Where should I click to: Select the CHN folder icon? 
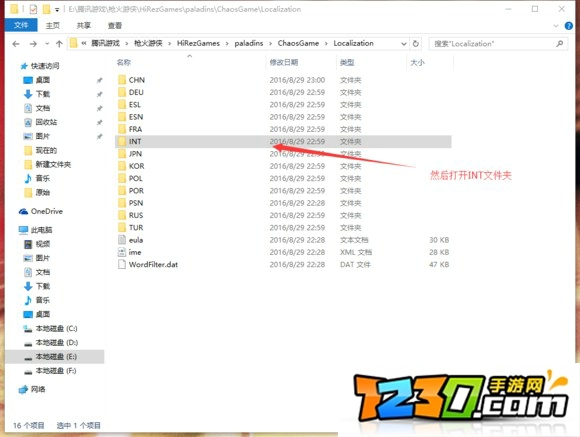(122, 80)
